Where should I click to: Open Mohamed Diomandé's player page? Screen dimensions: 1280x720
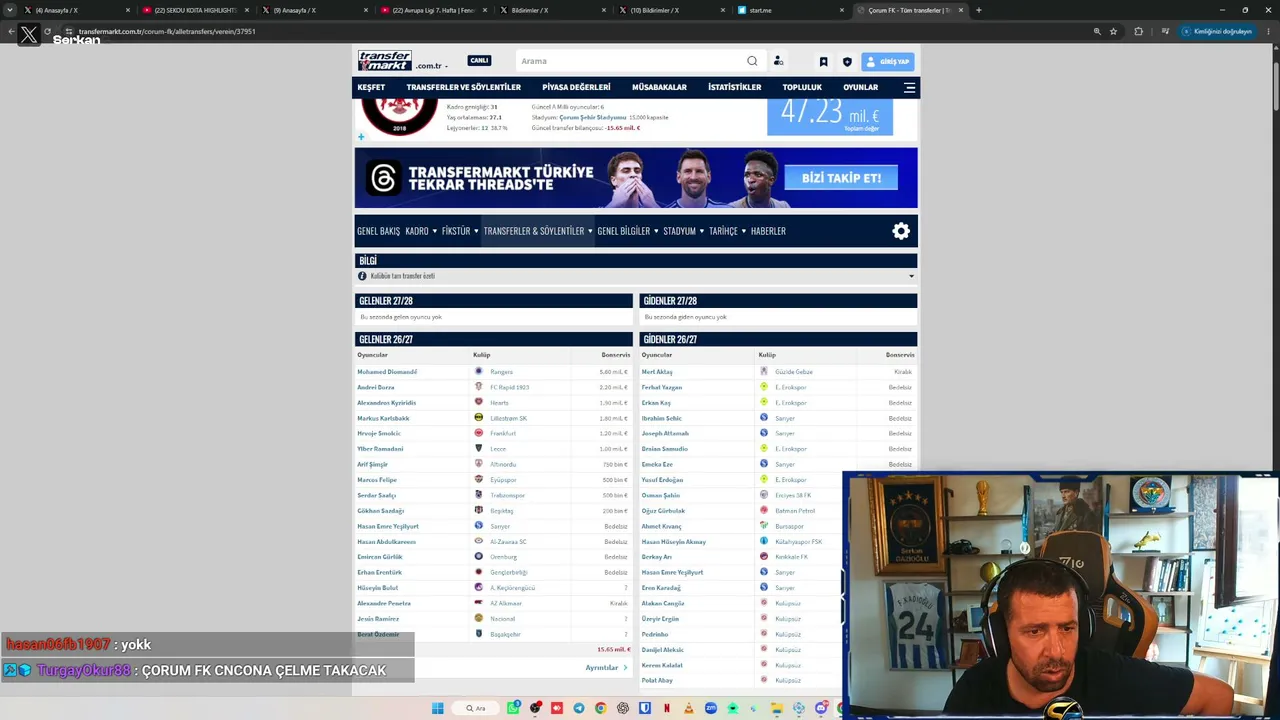point(387,372)
